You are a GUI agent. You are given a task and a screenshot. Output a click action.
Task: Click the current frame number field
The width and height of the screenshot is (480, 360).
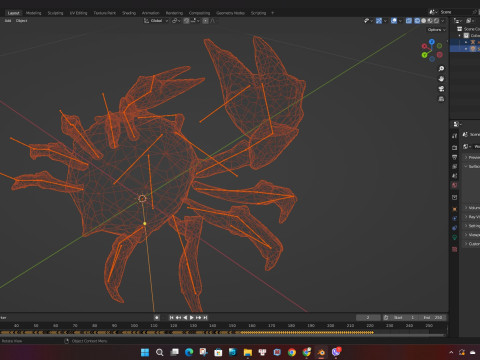368,317
